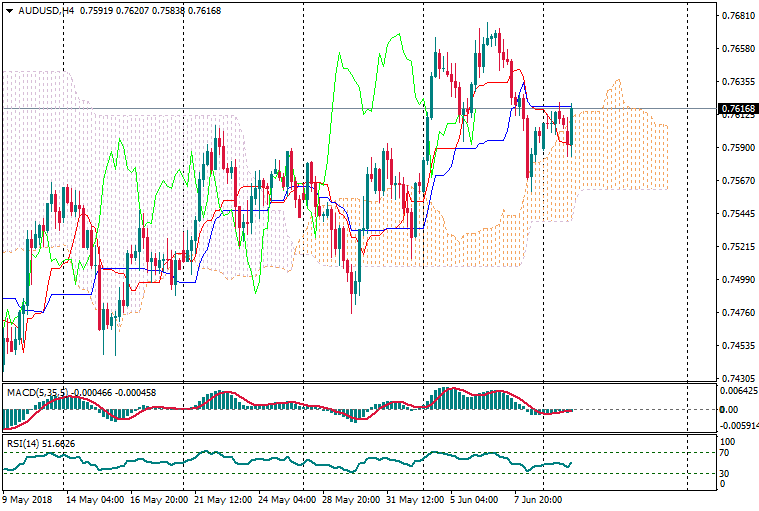Click the RSI 70 level axis label
759x511 pixels.
coord(726,454)
